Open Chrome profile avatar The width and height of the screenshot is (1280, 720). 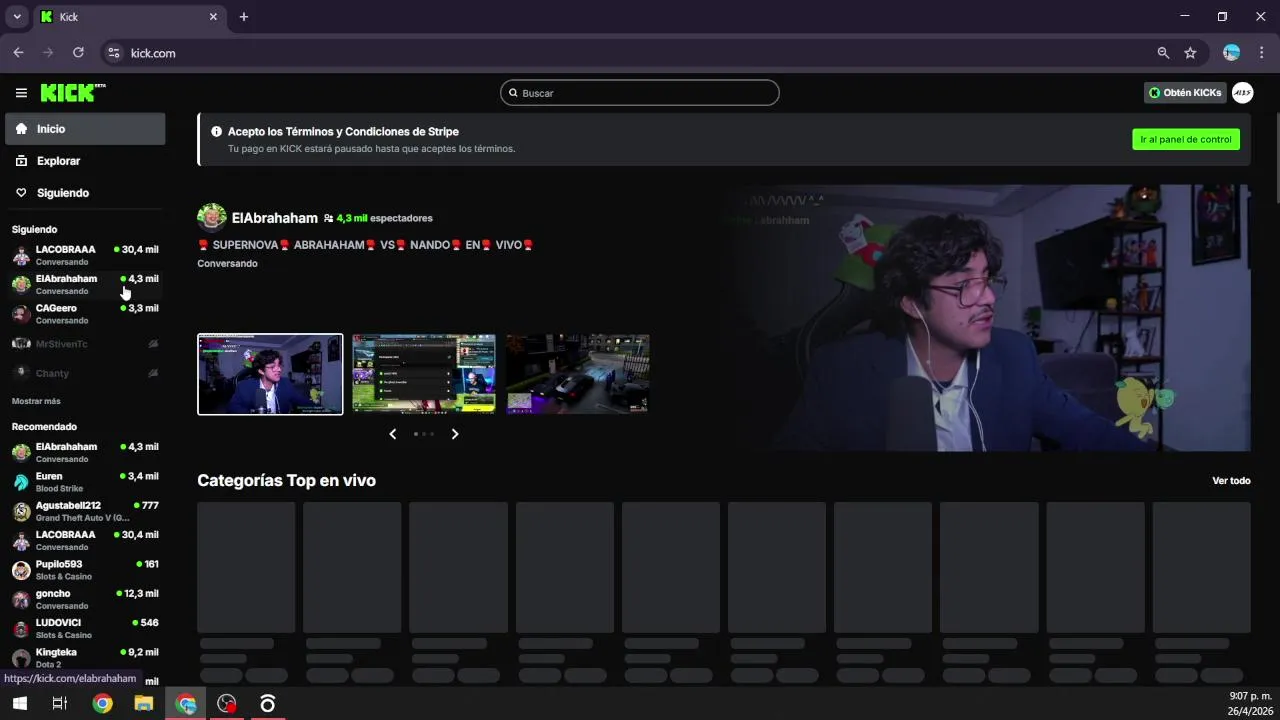click(1232, 52)
